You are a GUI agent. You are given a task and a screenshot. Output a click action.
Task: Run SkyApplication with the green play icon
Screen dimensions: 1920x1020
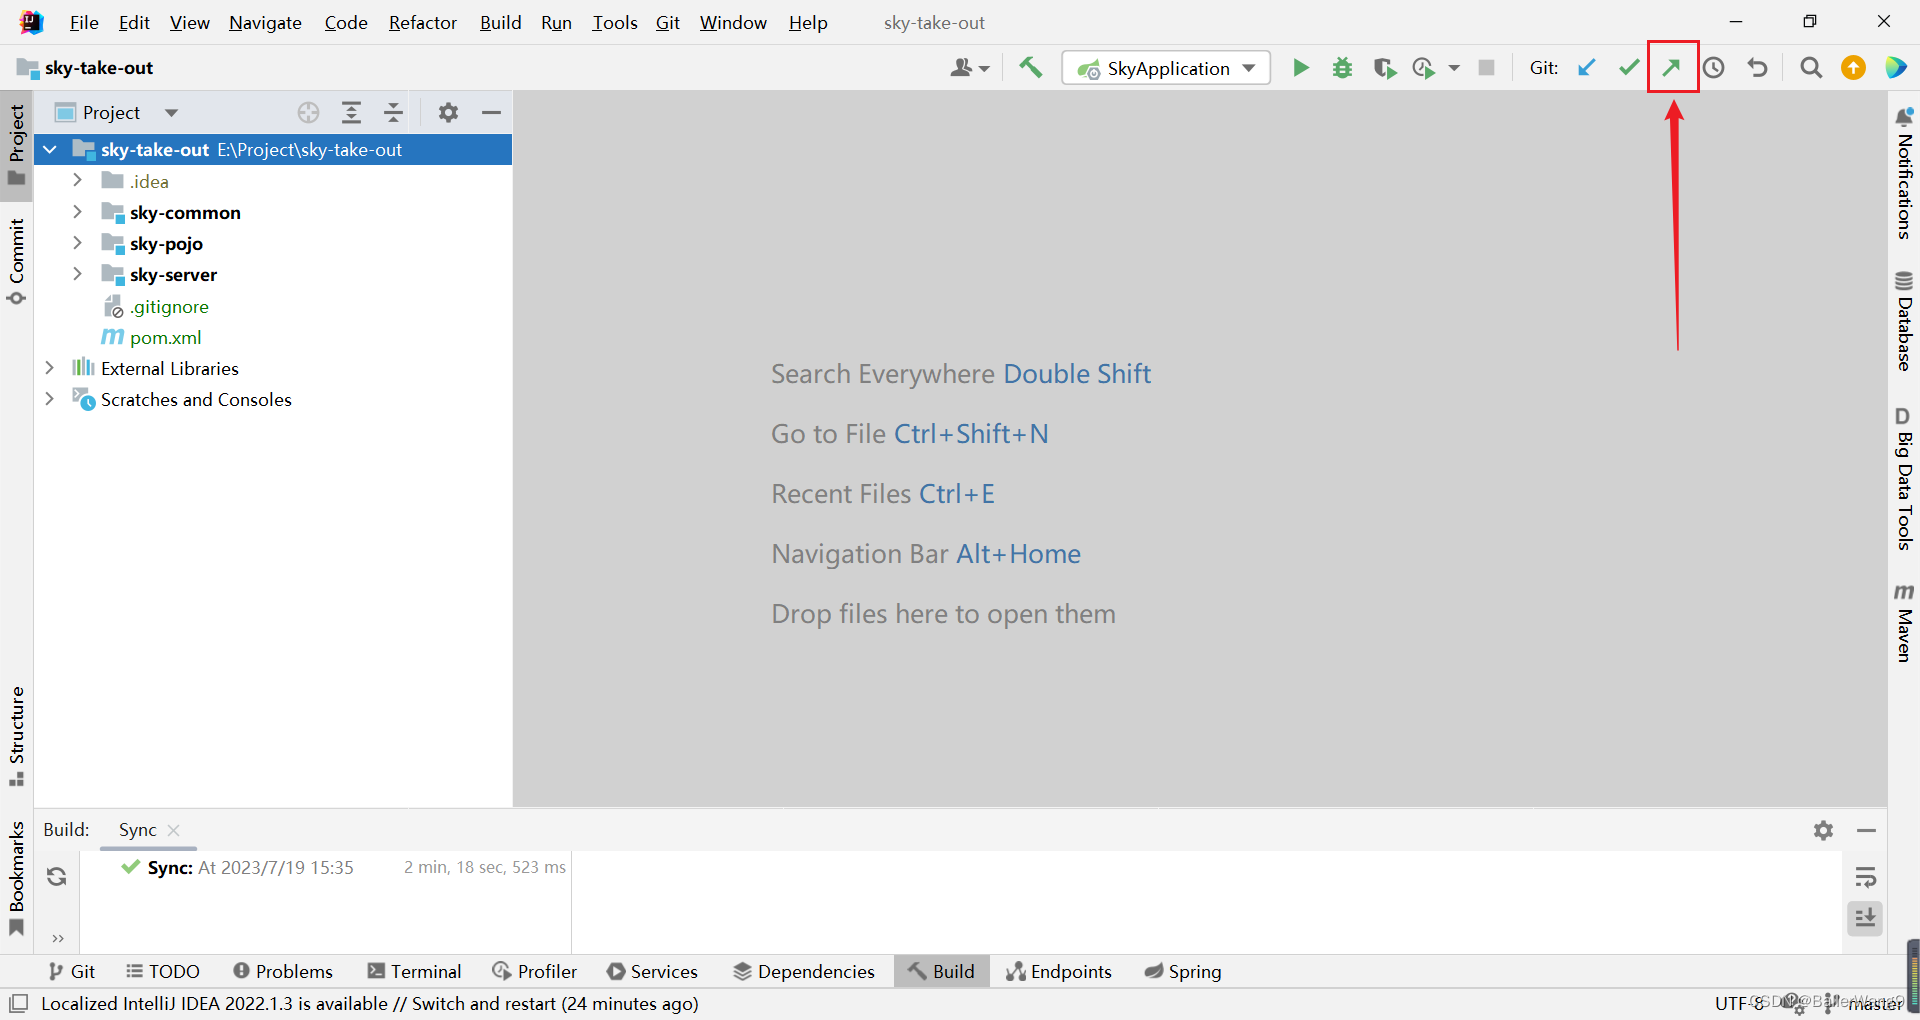(1300, 67)
